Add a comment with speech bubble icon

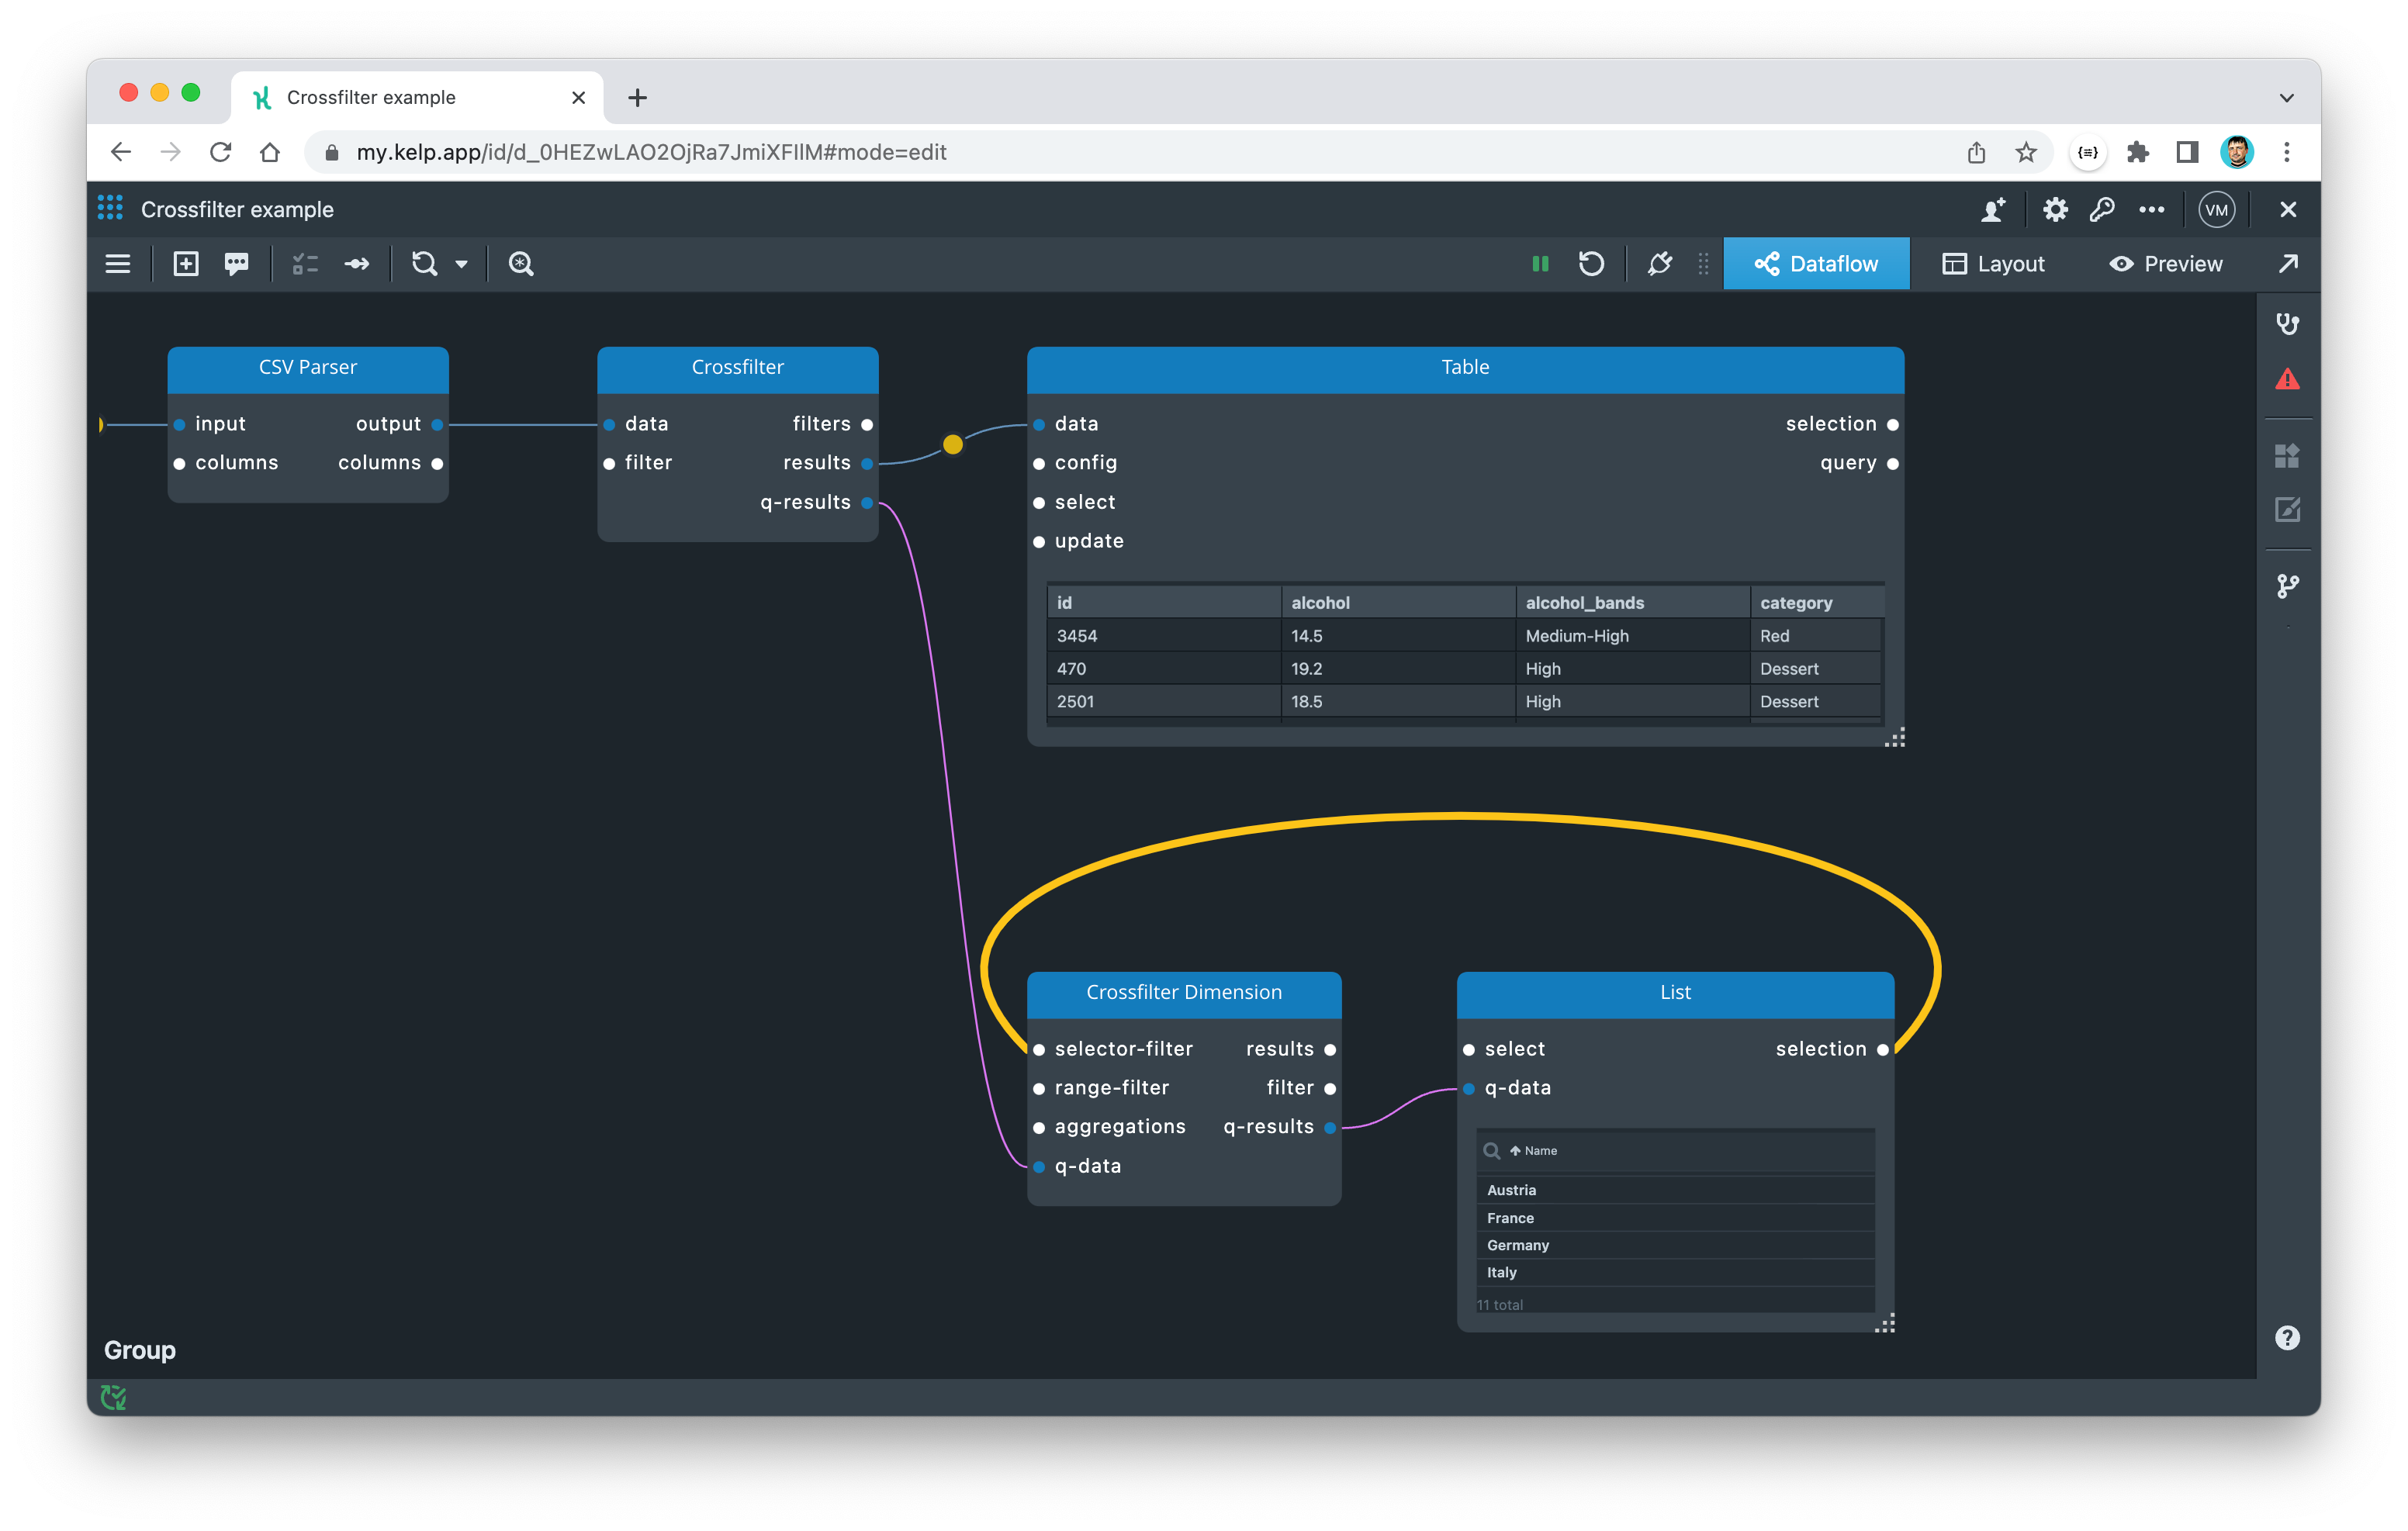click(x=237, y=264)
